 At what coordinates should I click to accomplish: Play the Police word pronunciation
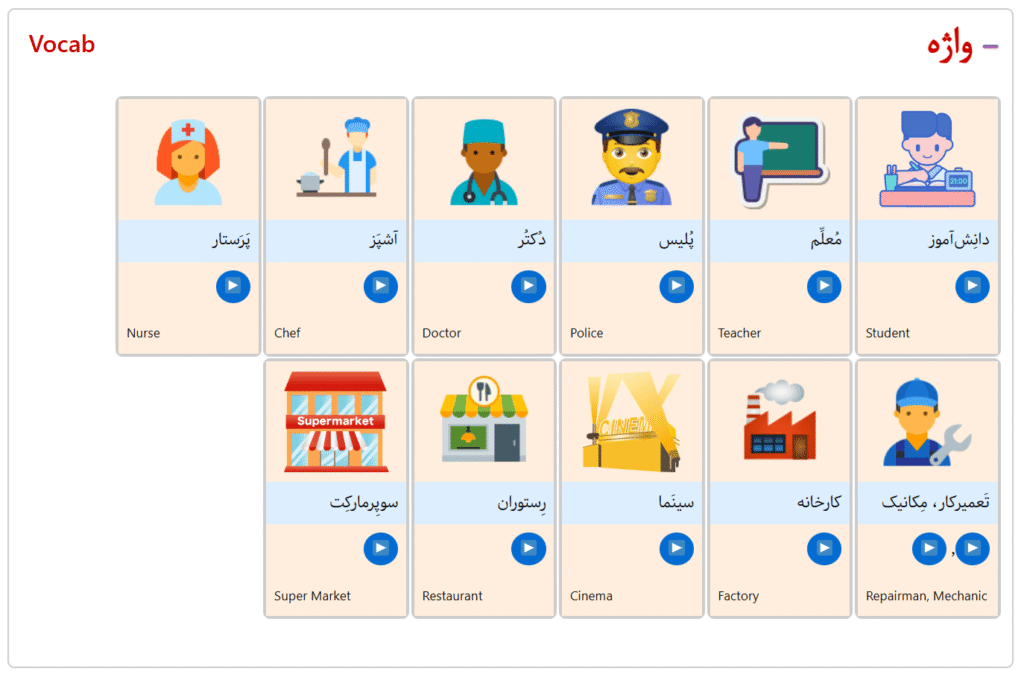pyautogui.click(x=676, y=287)
